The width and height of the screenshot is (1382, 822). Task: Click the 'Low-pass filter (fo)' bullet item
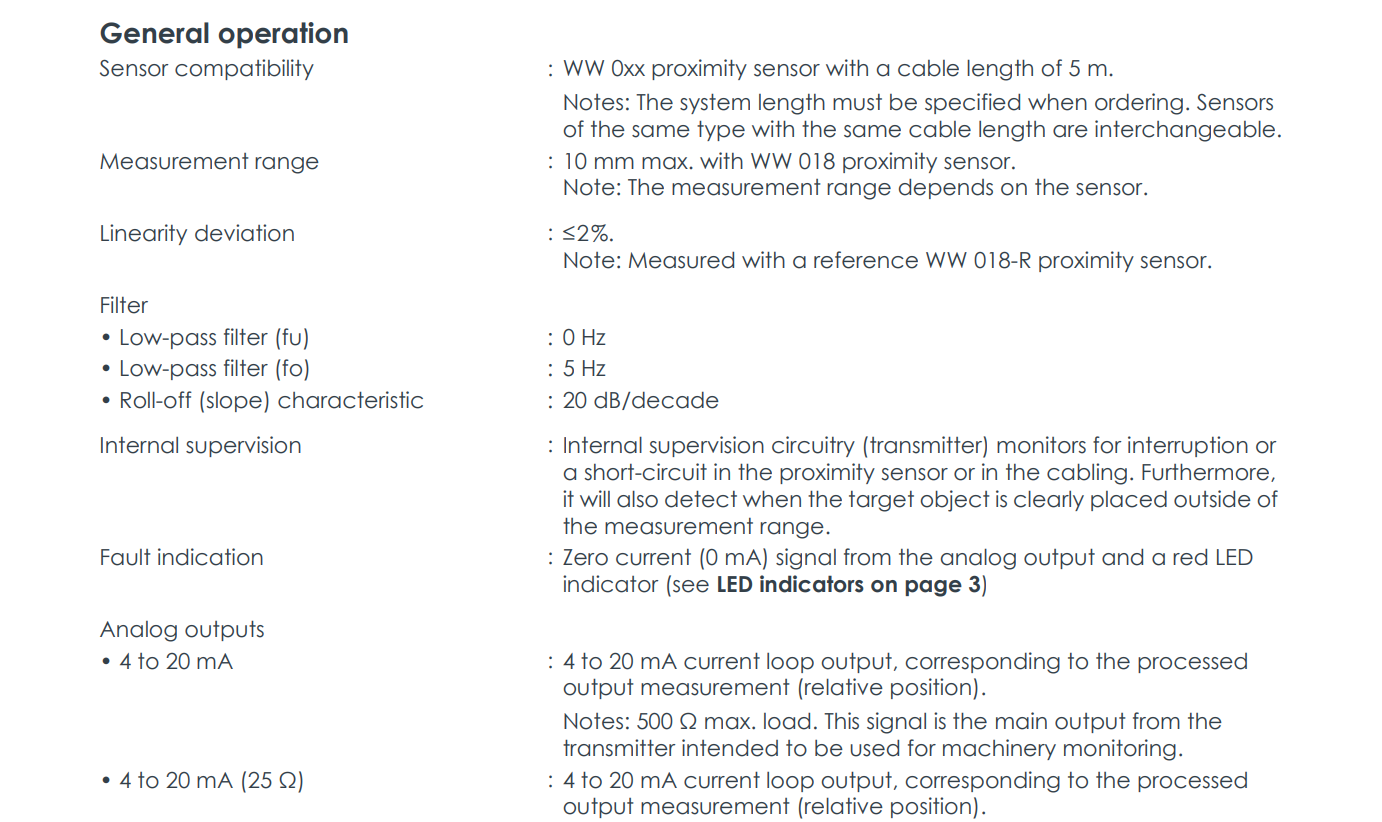point(214,369)
